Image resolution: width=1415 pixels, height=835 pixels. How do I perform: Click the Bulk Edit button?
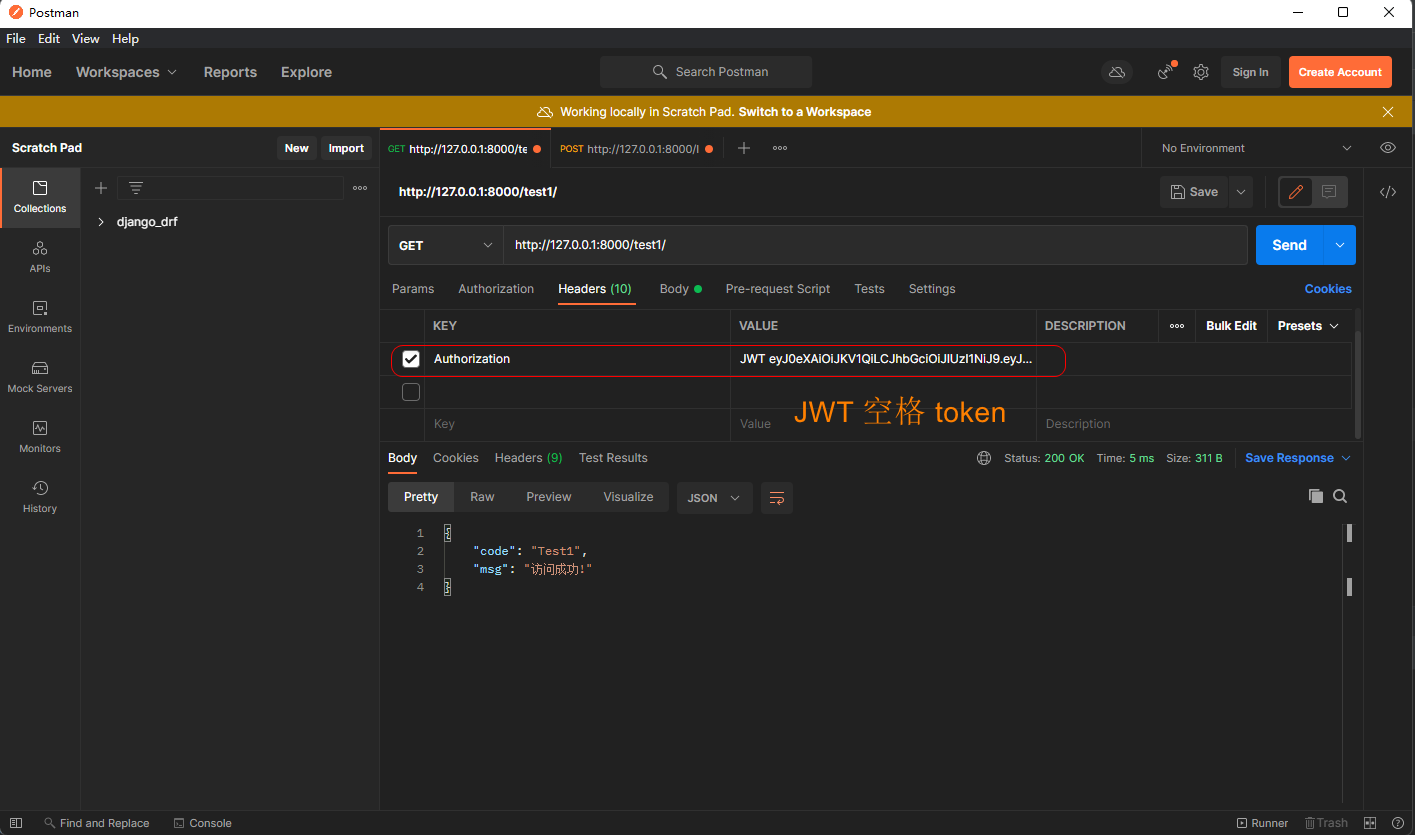click(x=1231, y=326)
